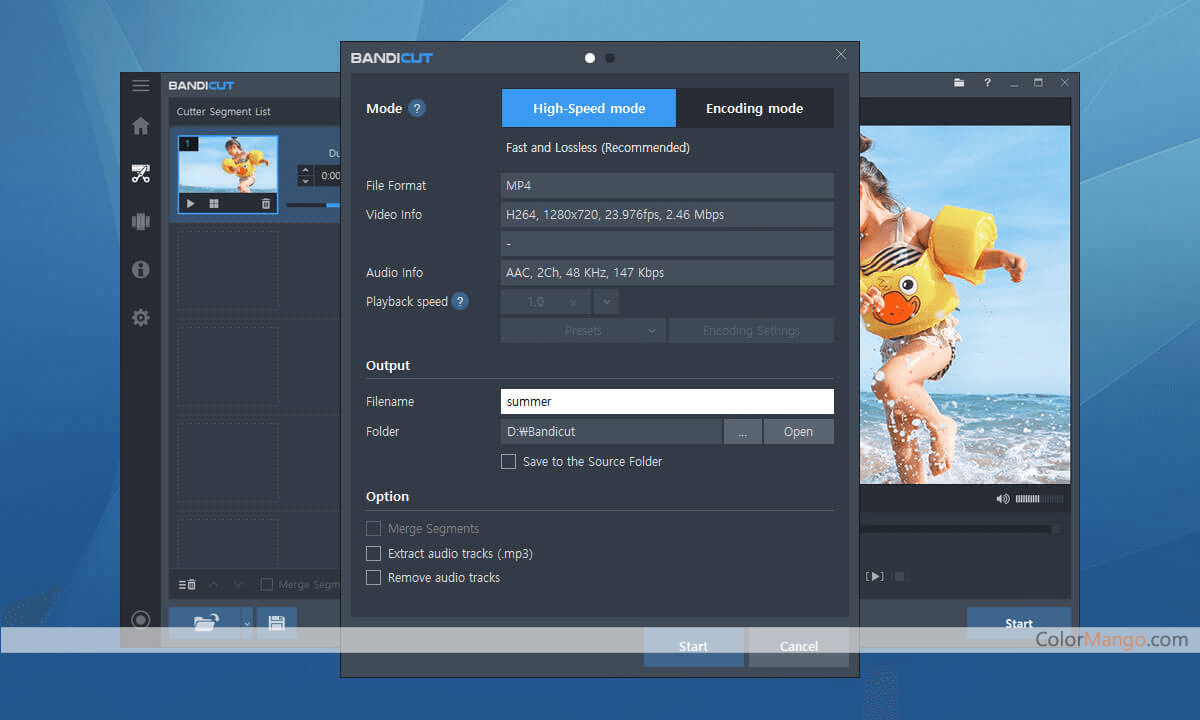Play the segment from its thumbnail play icon
This screenshot has height=720, width=1200.
190,204
